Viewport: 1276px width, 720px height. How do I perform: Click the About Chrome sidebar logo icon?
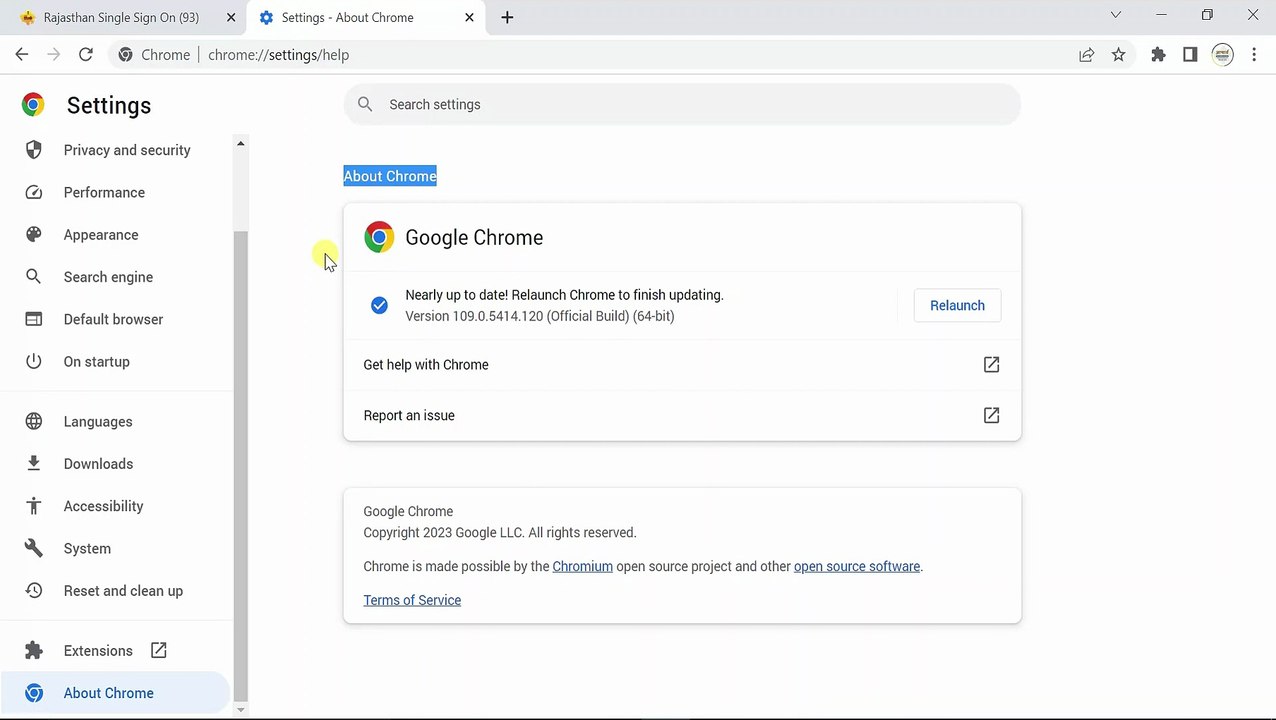(x=34, y=693)
